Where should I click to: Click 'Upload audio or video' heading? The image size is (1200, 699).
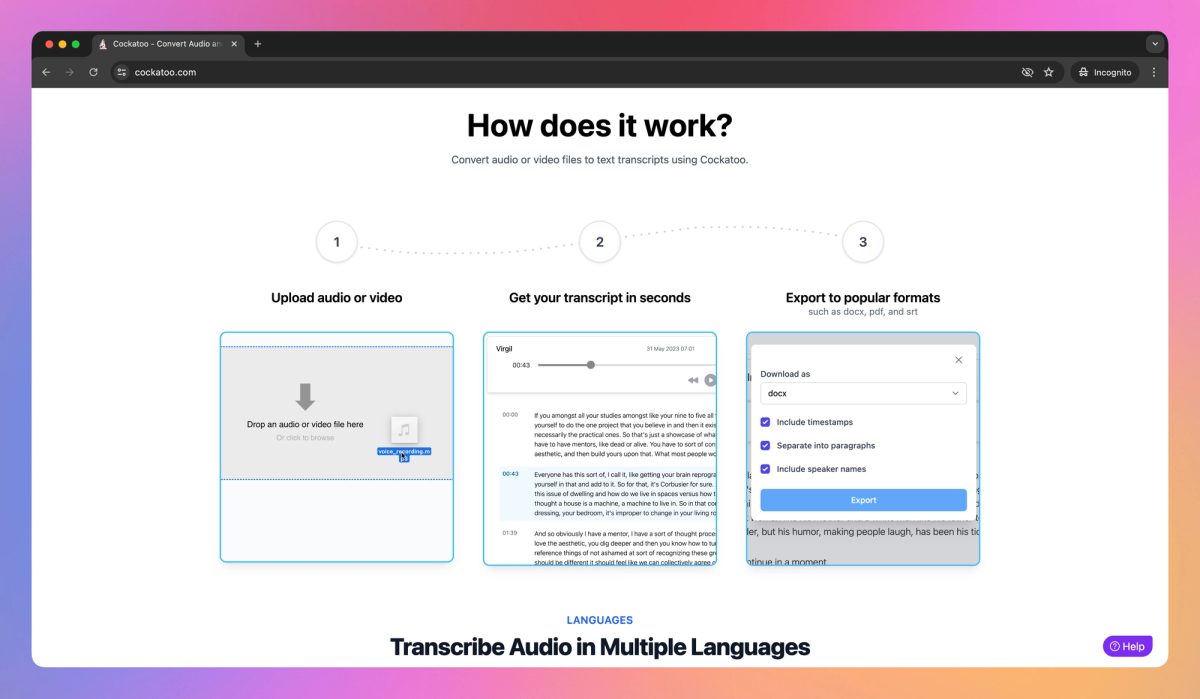pyautogui.click(x=337, y=298)
